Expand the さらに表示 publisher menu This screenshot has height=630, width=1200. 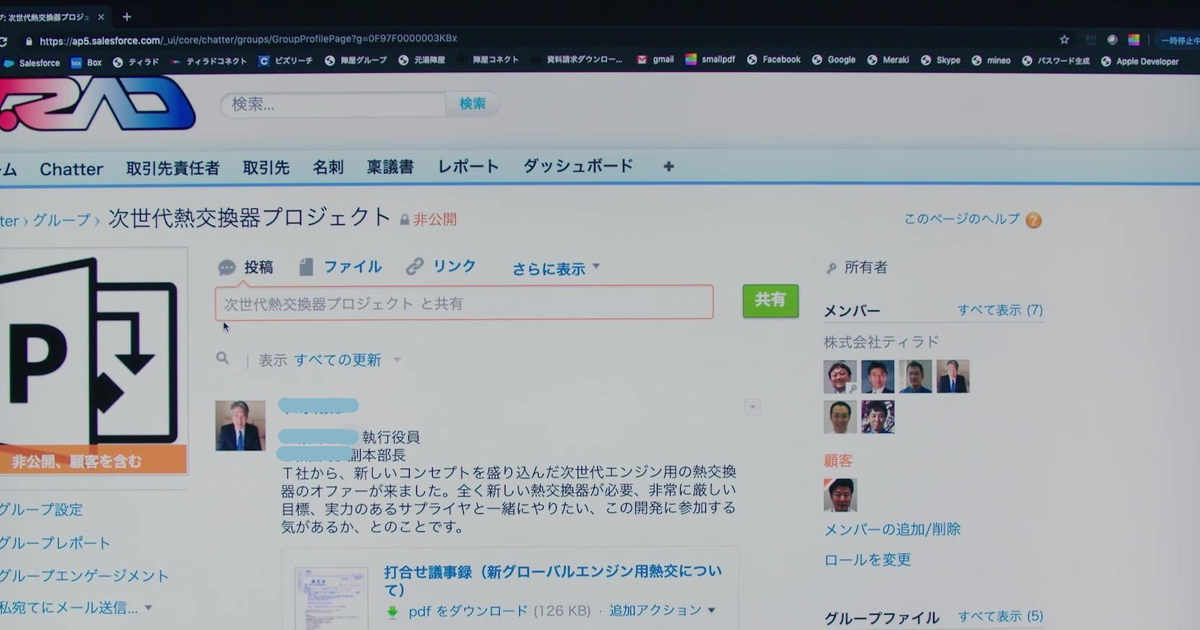556,268
